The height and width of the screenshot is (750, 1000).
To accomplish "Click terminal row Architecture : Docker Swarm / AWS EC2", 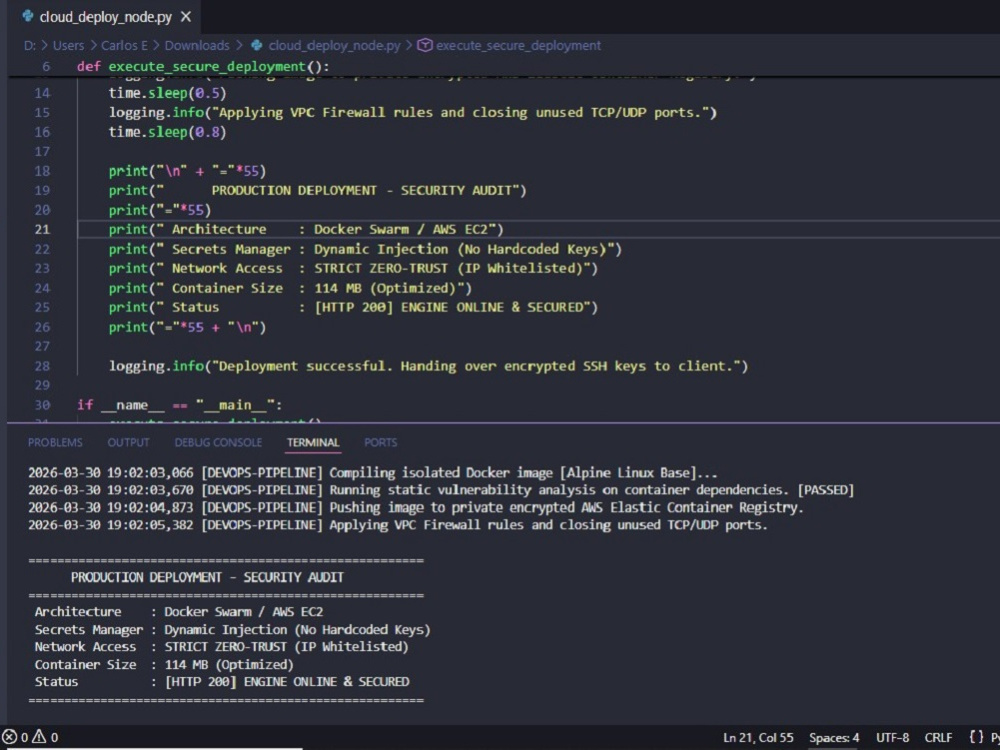I will pyautogui.click(x=179, y=612).
